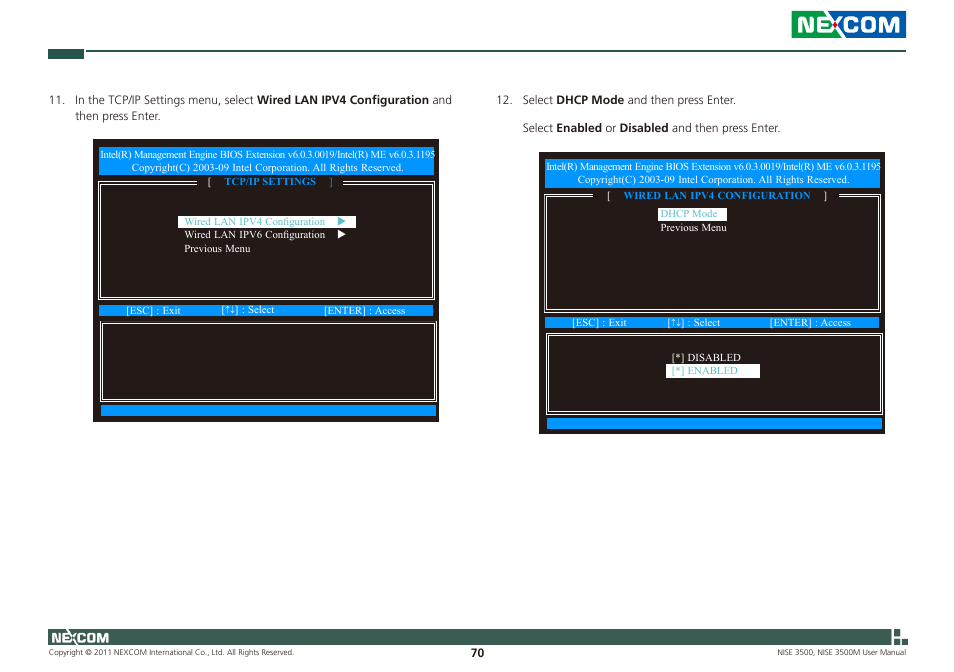Click the Intel ME BIOS Extension header in the IPV4 Configuration screen
Image resolution: width=954 pixels, height=672 pixels.
point(712,173)
